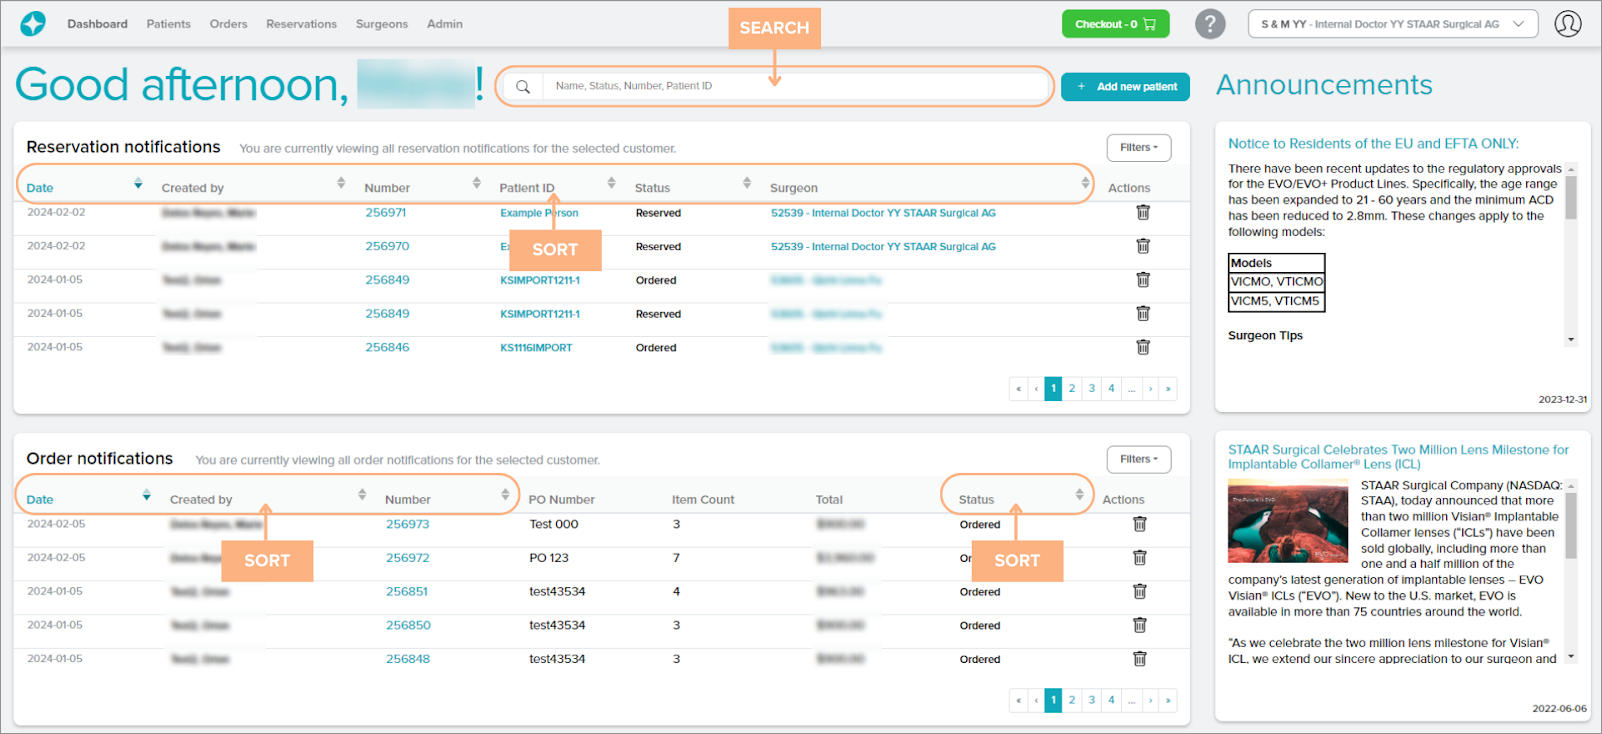Click the STAAR logo home icon
1602x734 pixels.
tap(33, 24)
